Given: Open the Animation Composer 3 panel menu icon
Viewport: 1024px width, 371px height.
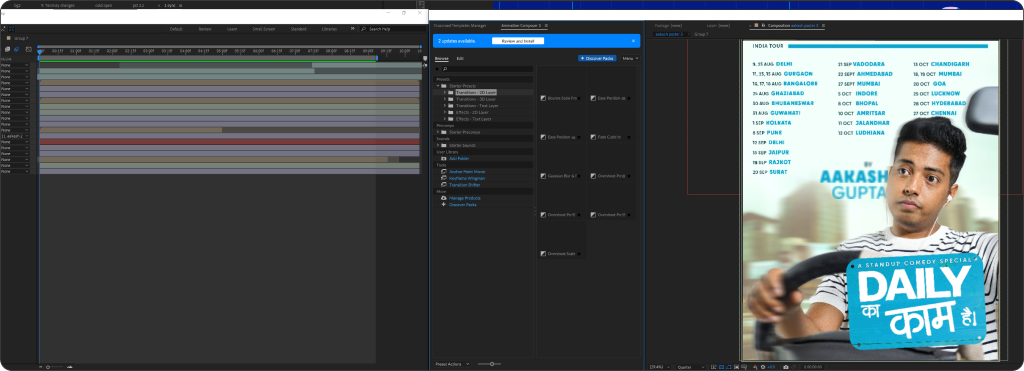Looking at the screenshot, I should pos(547,25).
